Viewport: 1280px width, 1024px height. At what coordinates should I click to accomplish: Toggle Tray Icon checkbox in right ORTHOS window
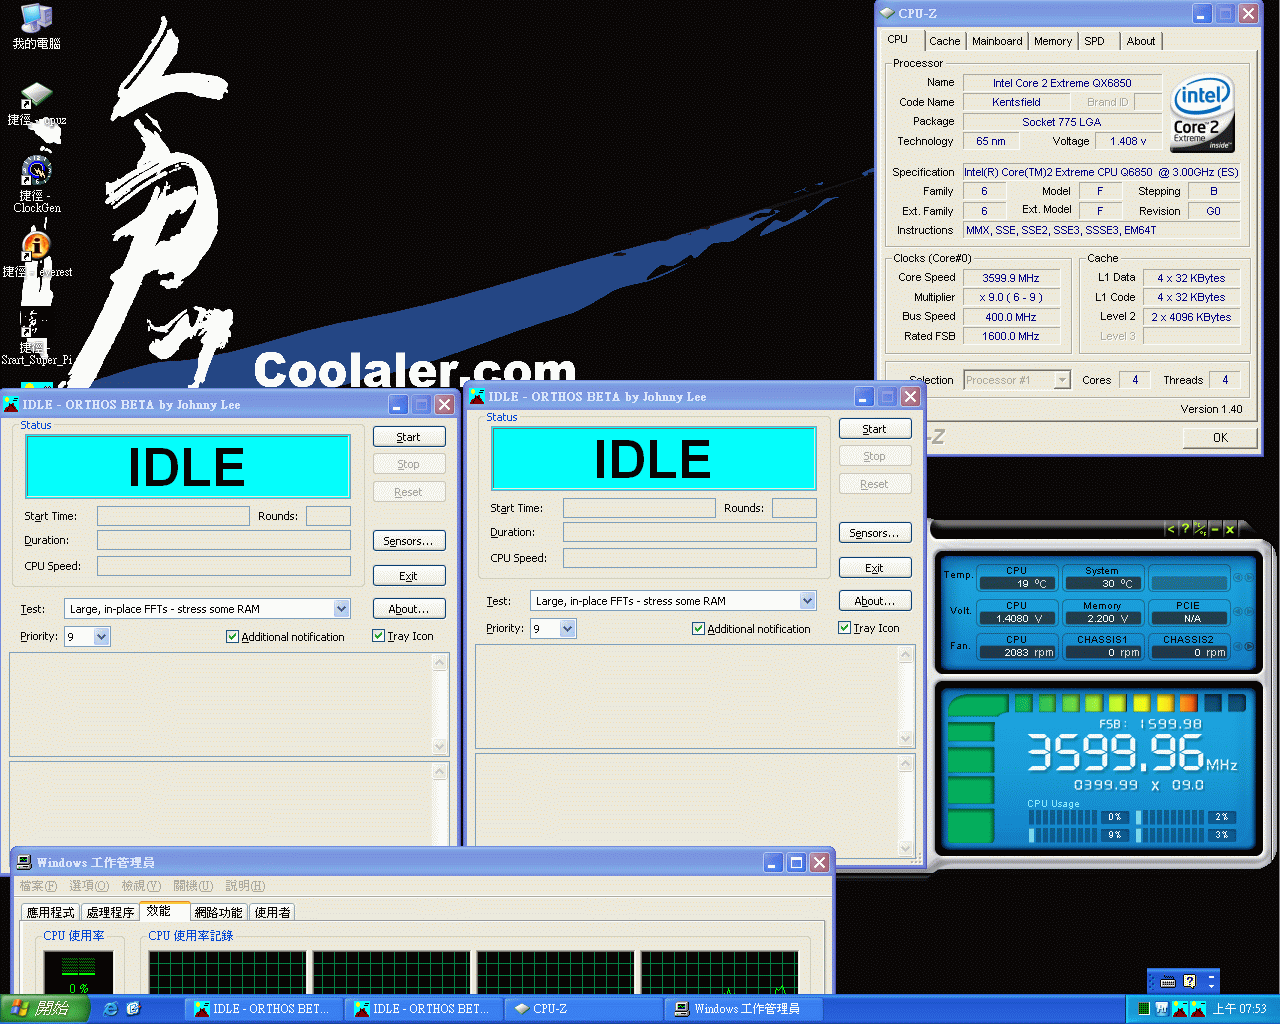tap(844, 627)
